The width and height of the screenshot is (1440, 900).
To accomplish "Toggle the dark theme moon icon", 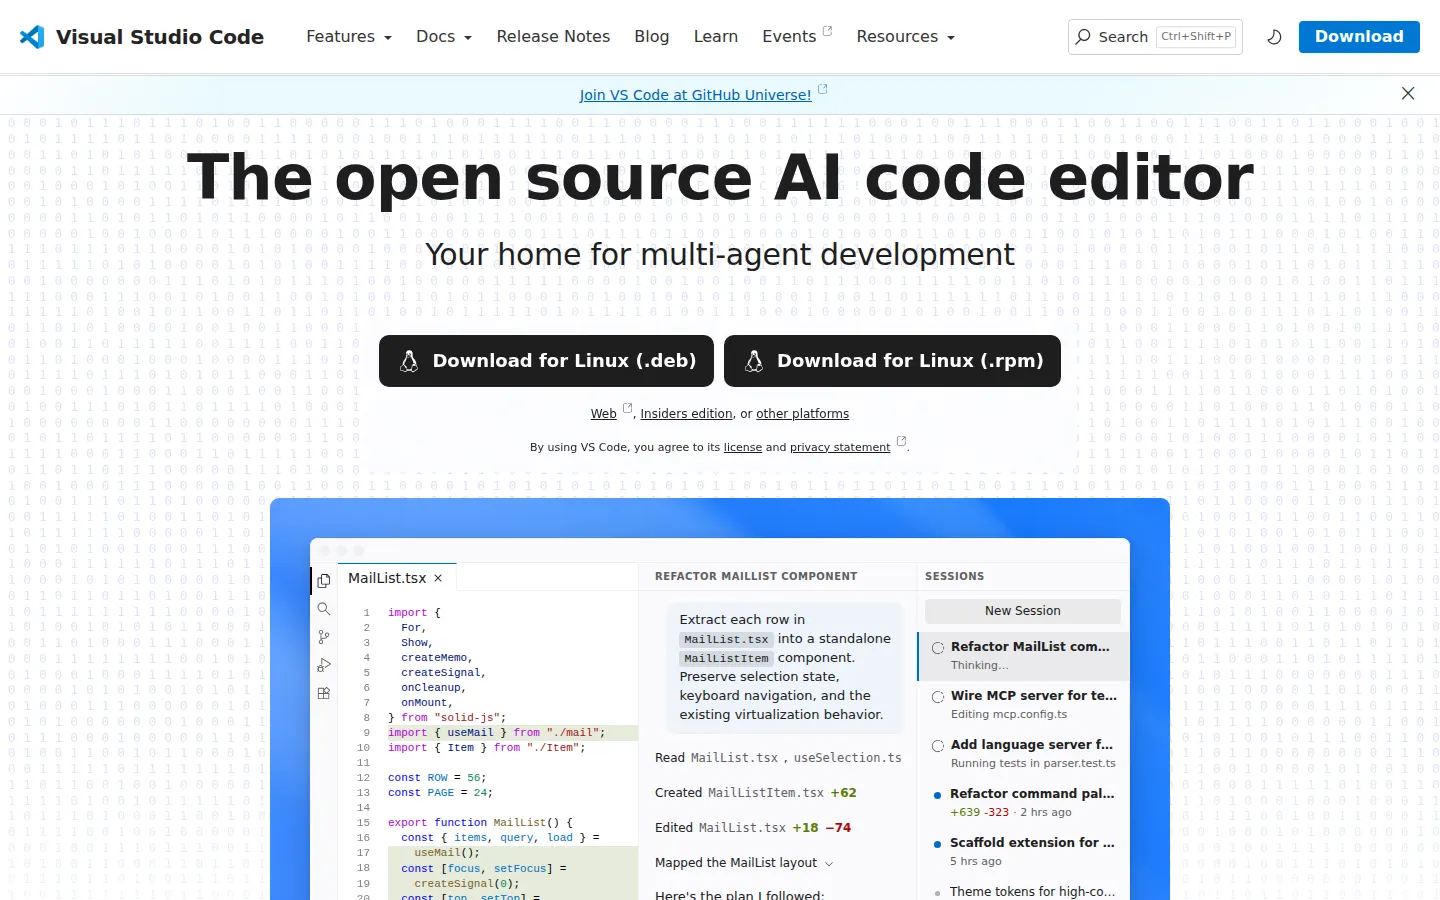I will pyautogui.click(x=1274, y=37).
